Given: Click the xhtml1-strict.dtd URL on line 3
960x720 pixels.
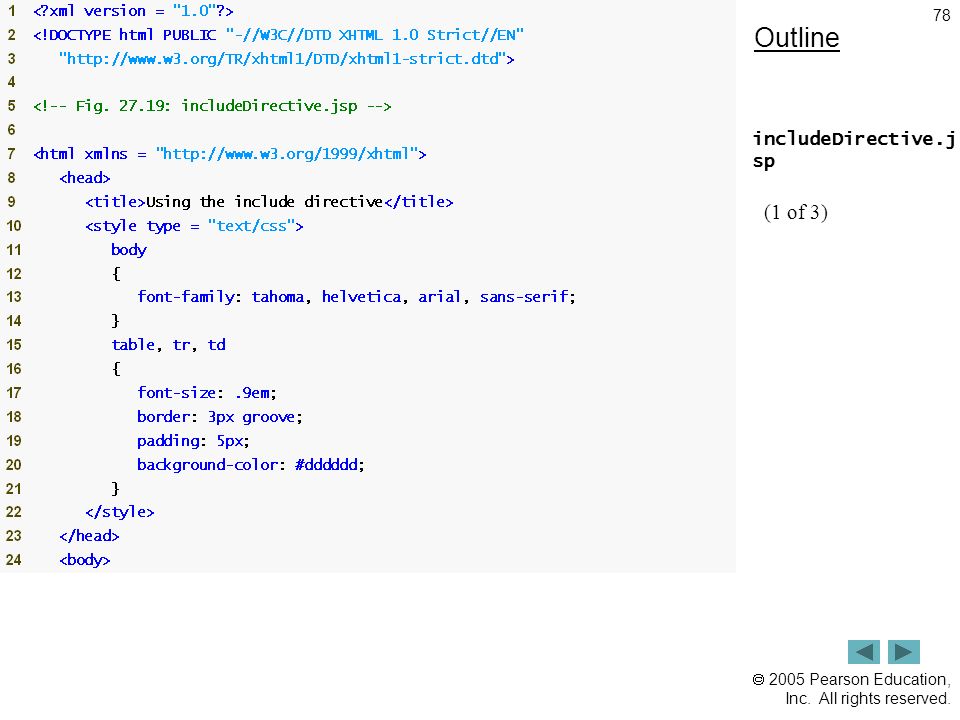Looking at the screenshot, I should tap(287, 59).
